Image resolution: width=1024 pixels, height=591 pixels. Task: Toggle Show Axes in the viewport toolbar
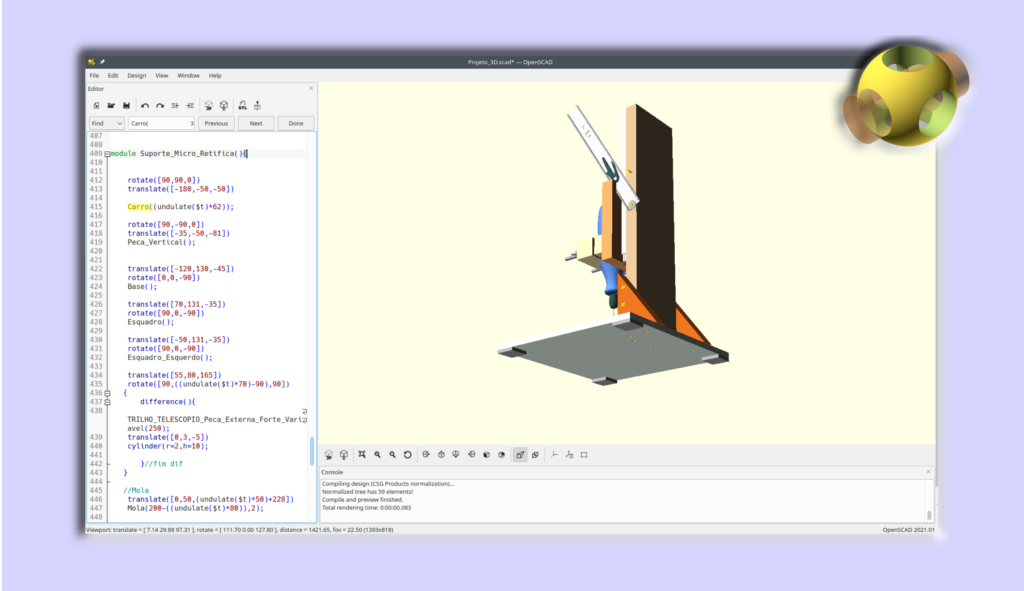click(x=554, y=455)
